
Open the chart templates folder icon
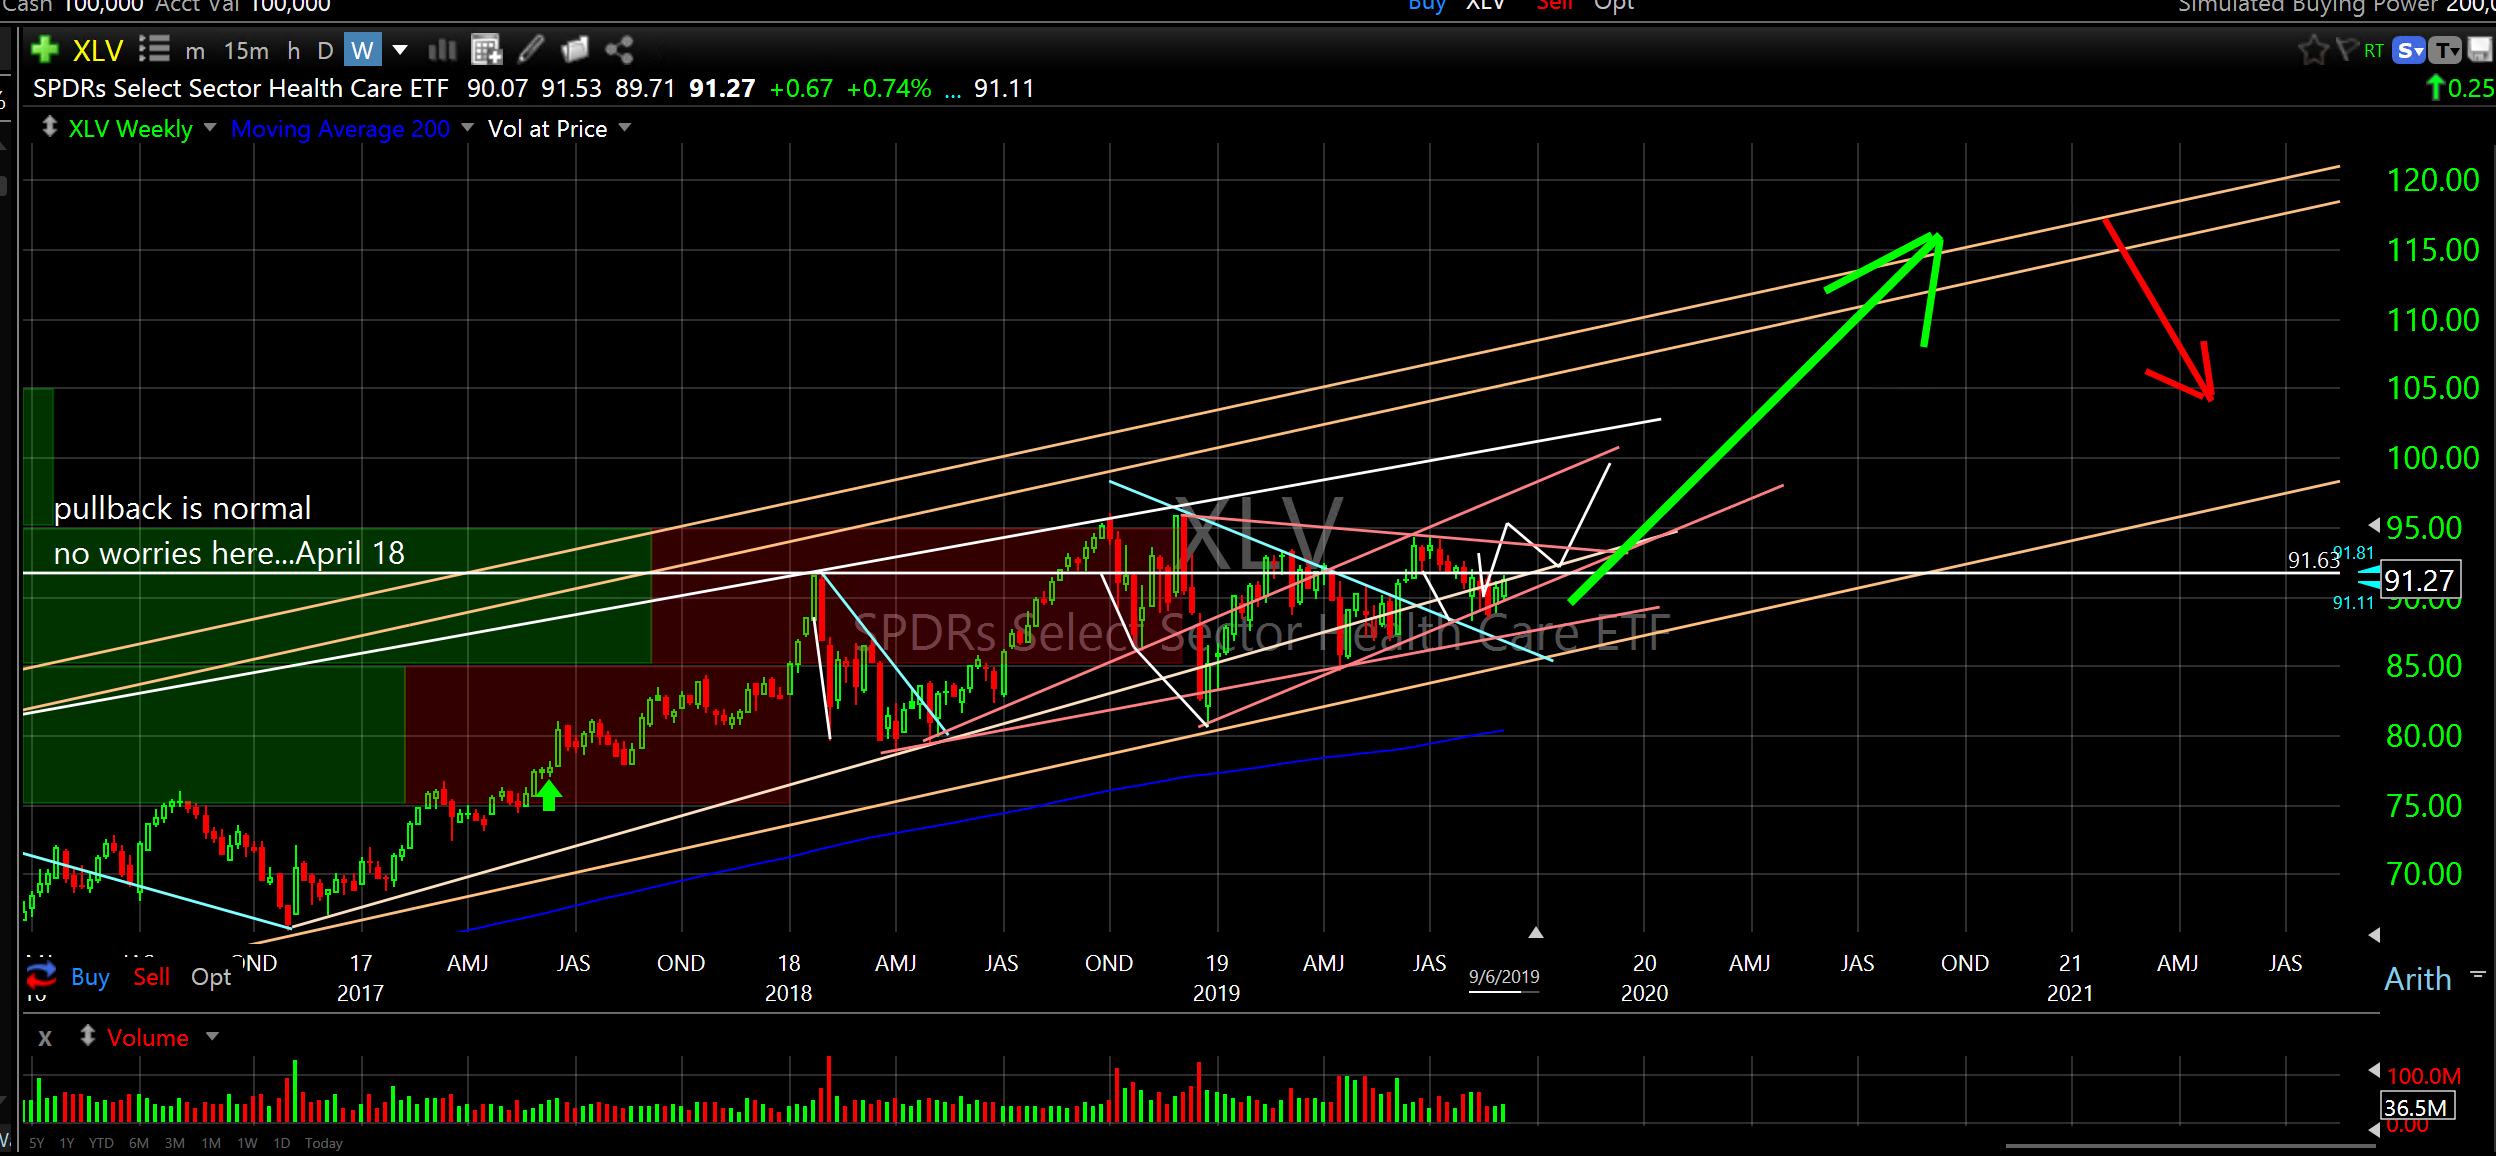coord(575,49)
